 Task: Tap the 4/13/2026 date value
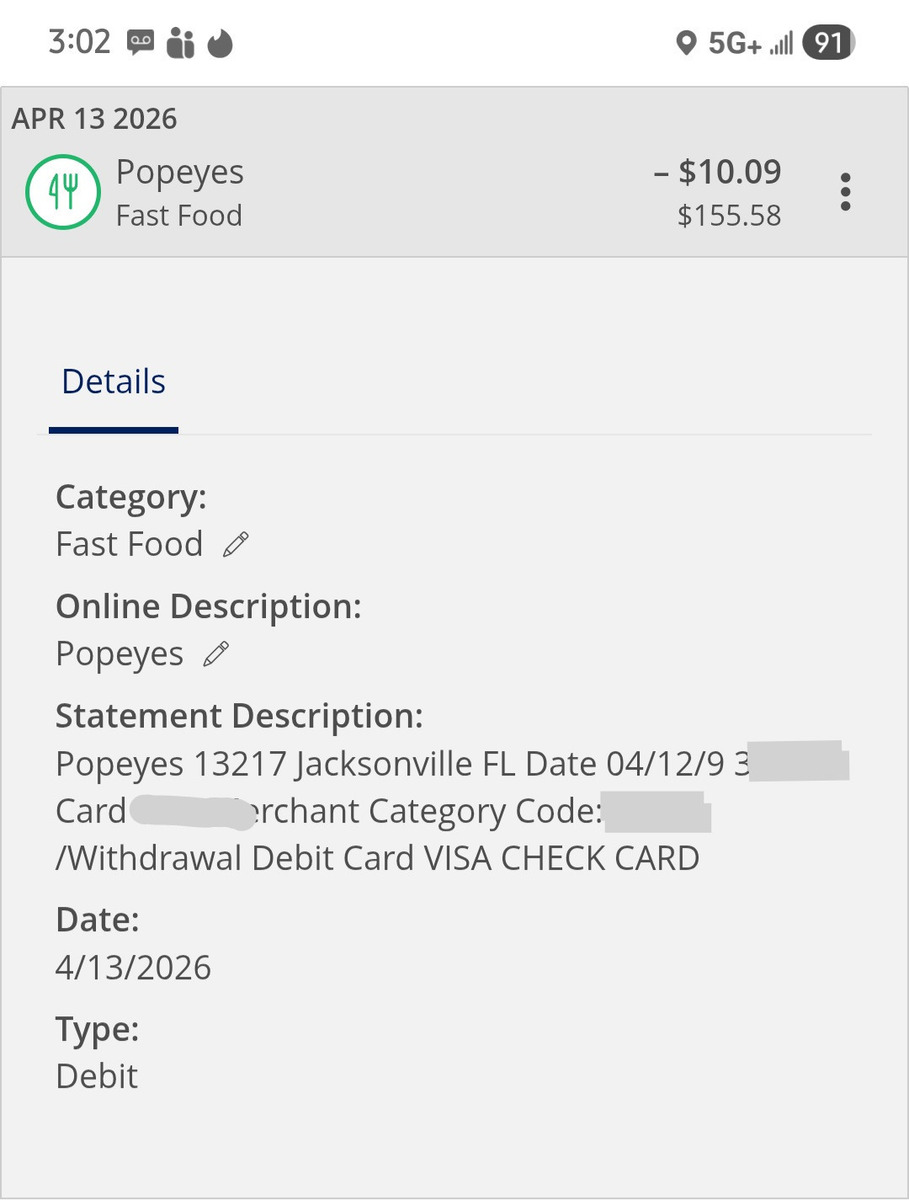pos(133,968)
